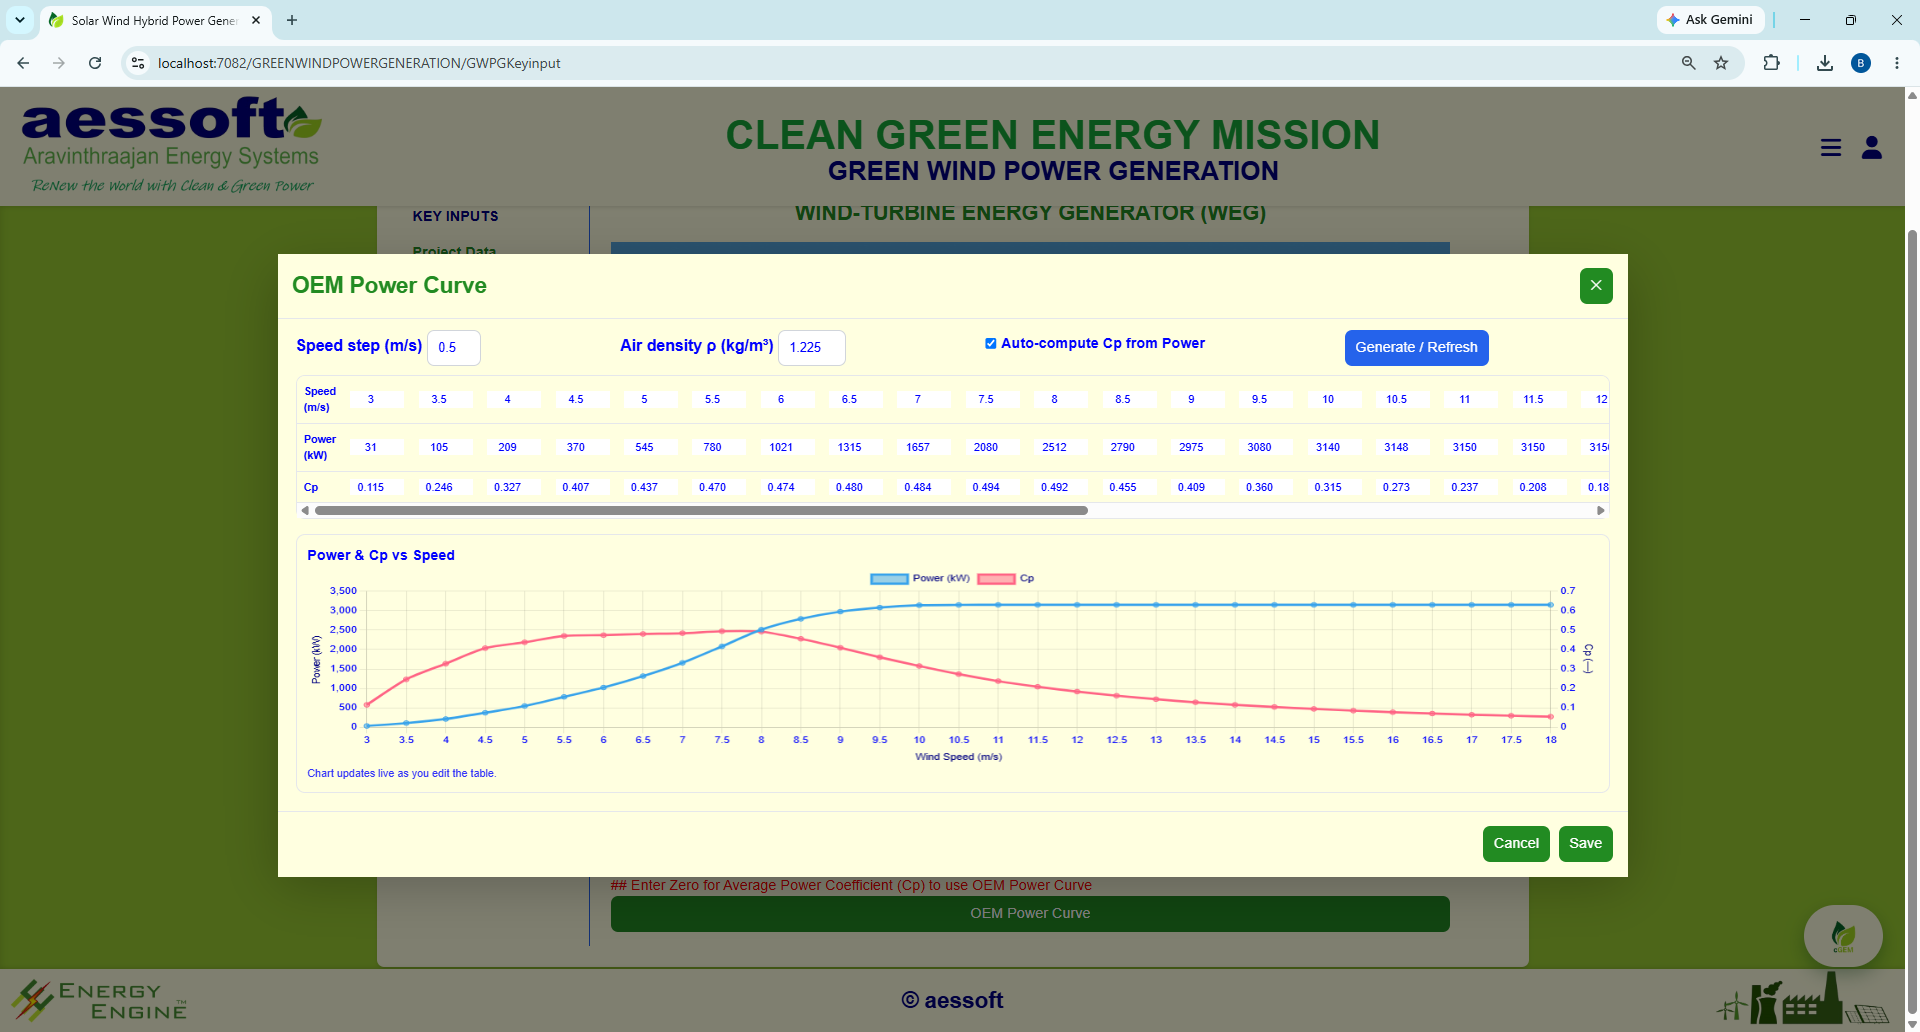Click the Cancel button
The height and width of the screenshot is (1032, 1920).
(1516, 844)
